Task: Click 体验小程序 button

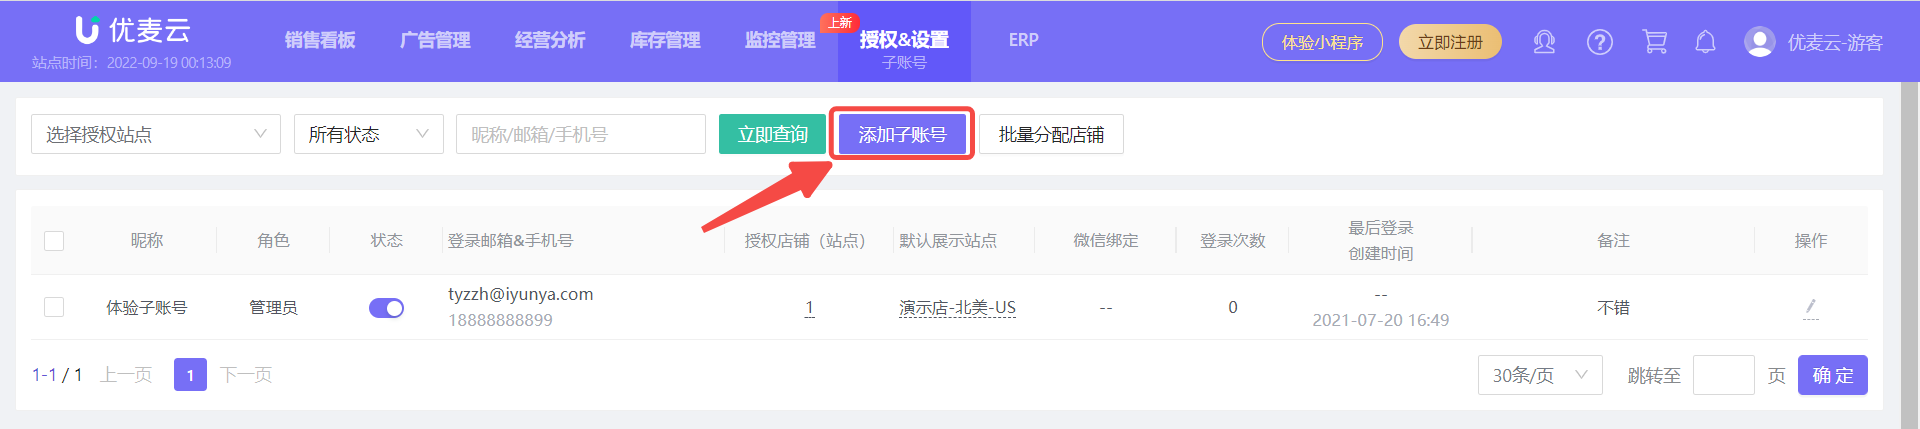Action: (x=1322, y=42)
